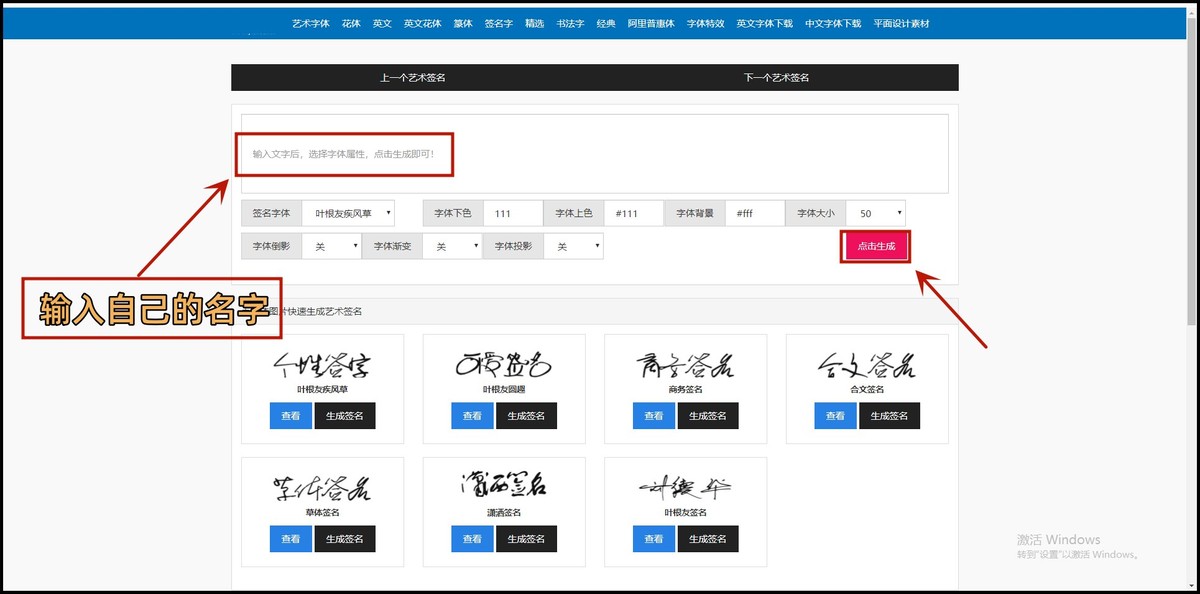
Task: Click 生成签名 under 商务签名 style
Action: (708, 415)
